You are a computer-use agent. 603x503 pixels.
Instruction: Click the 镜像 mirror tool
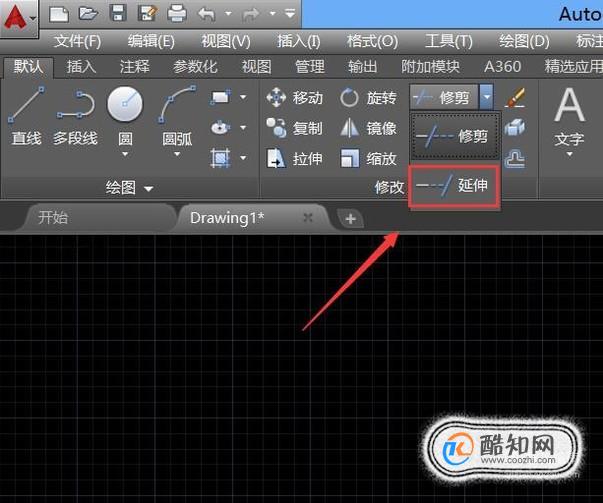click(x=368, y=128)
